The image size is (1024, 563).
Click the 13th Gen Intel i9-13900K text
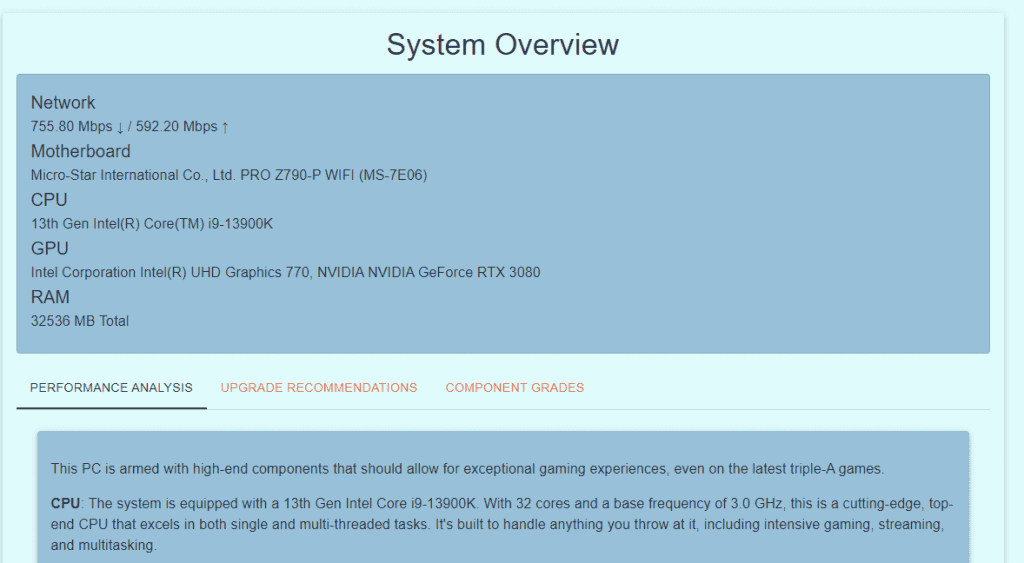(x=151, y=224)
